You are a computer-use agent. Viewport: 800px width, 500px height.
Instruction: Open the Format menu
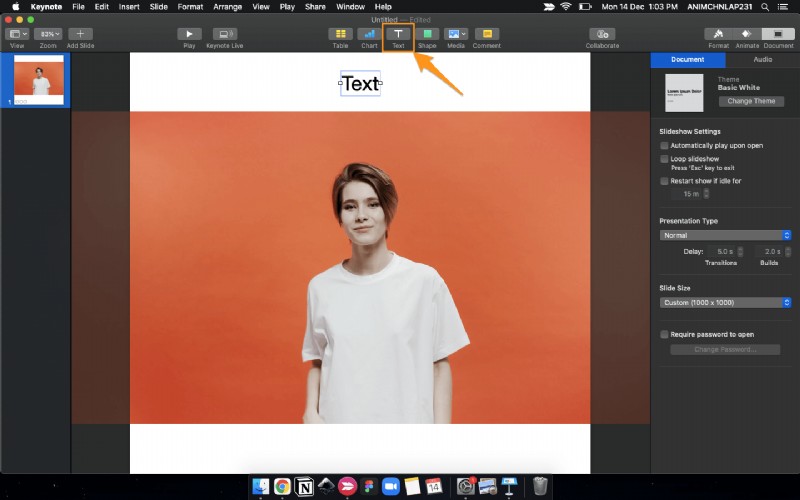tap(190, 7)
